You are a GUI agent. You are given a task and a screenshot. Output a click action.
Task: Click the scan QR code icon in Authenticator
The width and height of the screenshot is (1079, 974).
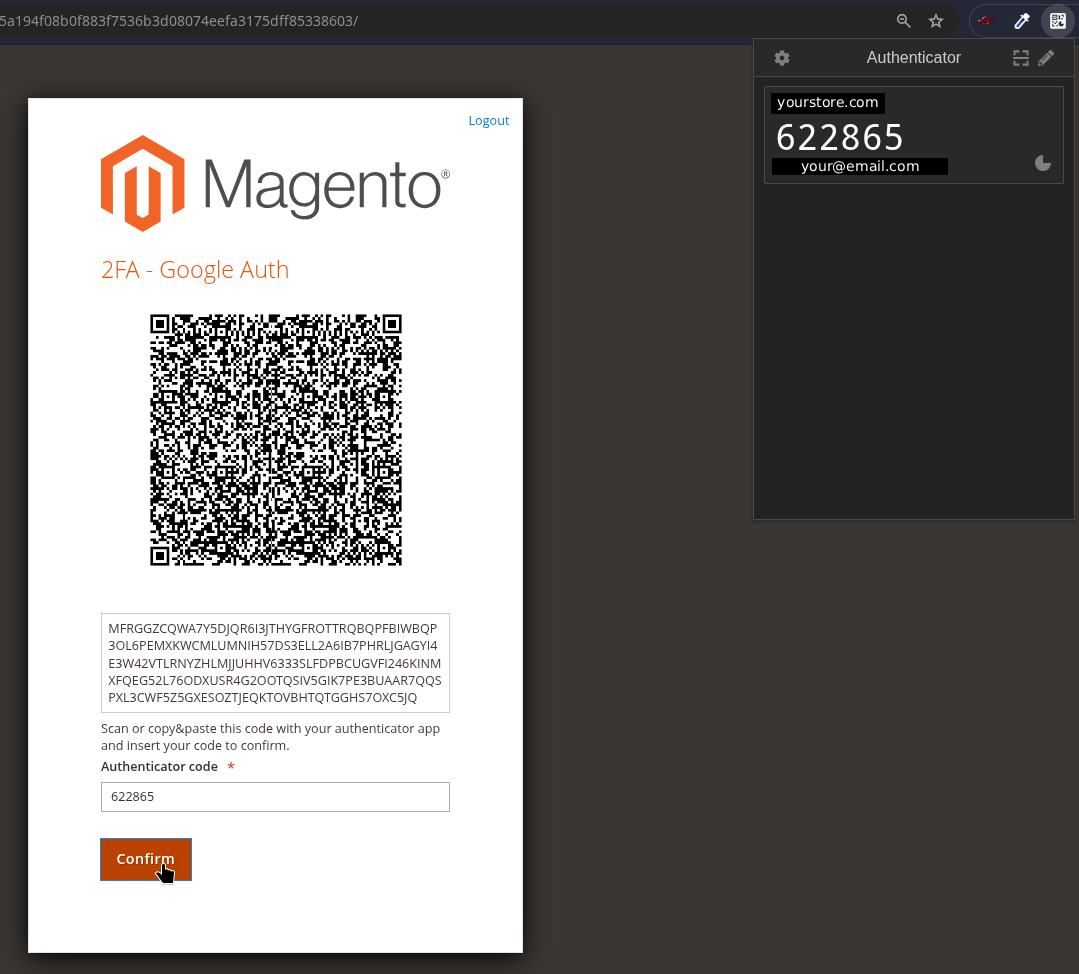pos(1021,58)
